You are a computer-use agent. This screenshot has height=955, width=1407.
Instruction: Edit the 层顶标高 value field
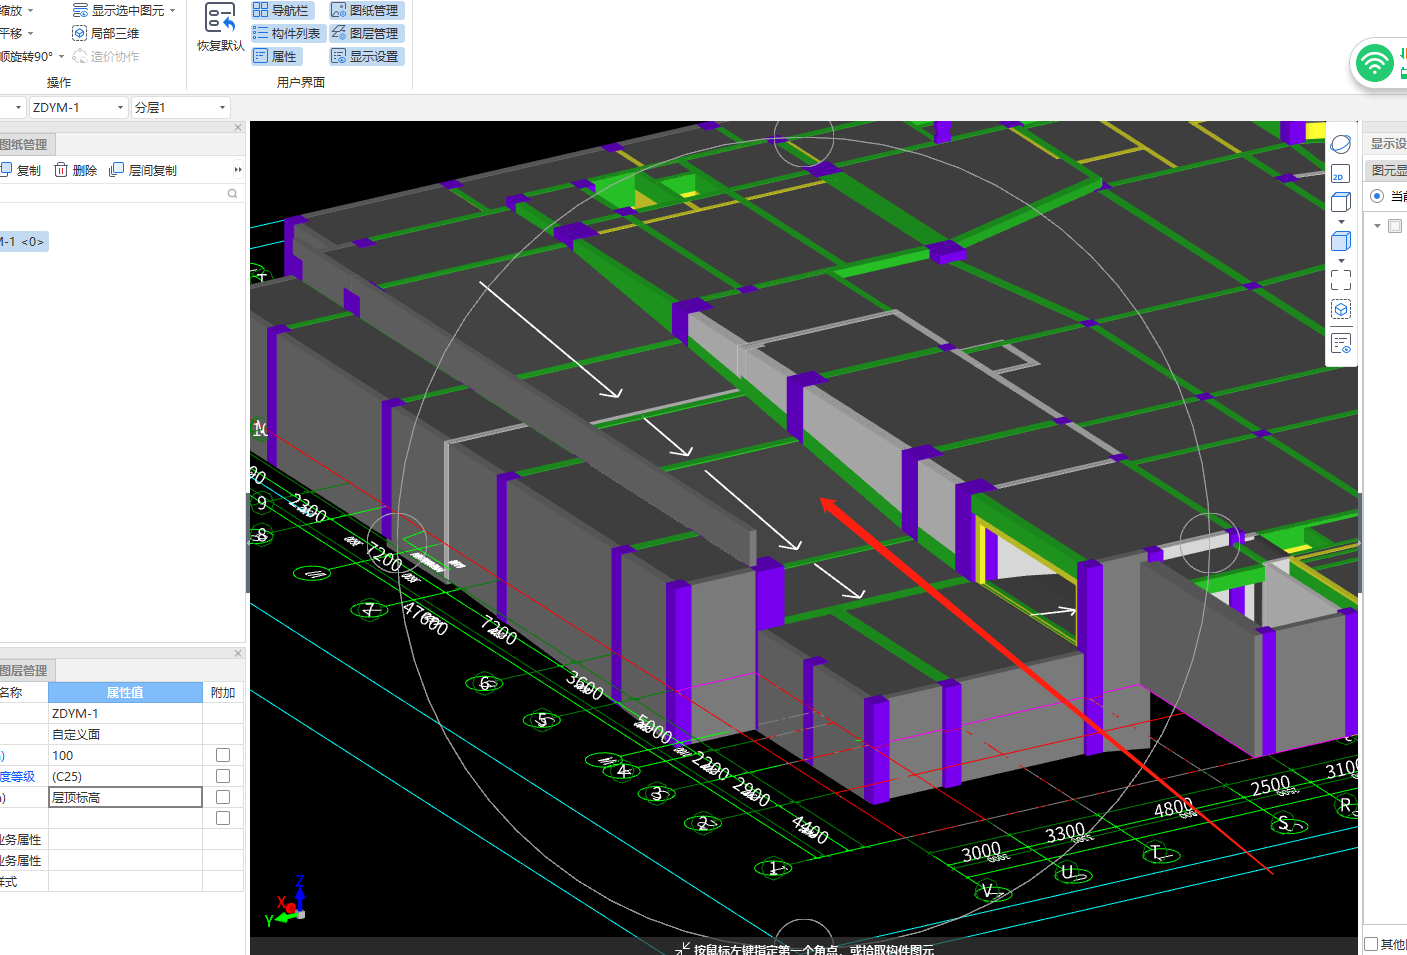click(x=125, y=797)
